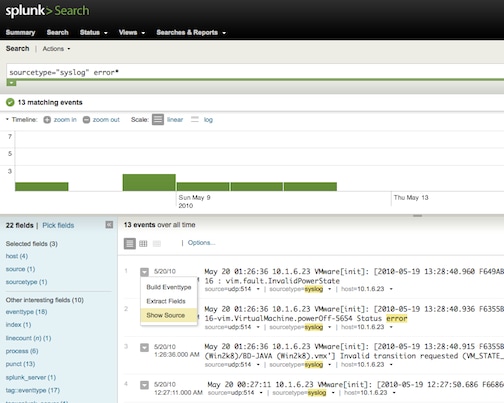Select the first timeline bar on left
Viewport: 504px width, 403px height.
coord(42,187)
